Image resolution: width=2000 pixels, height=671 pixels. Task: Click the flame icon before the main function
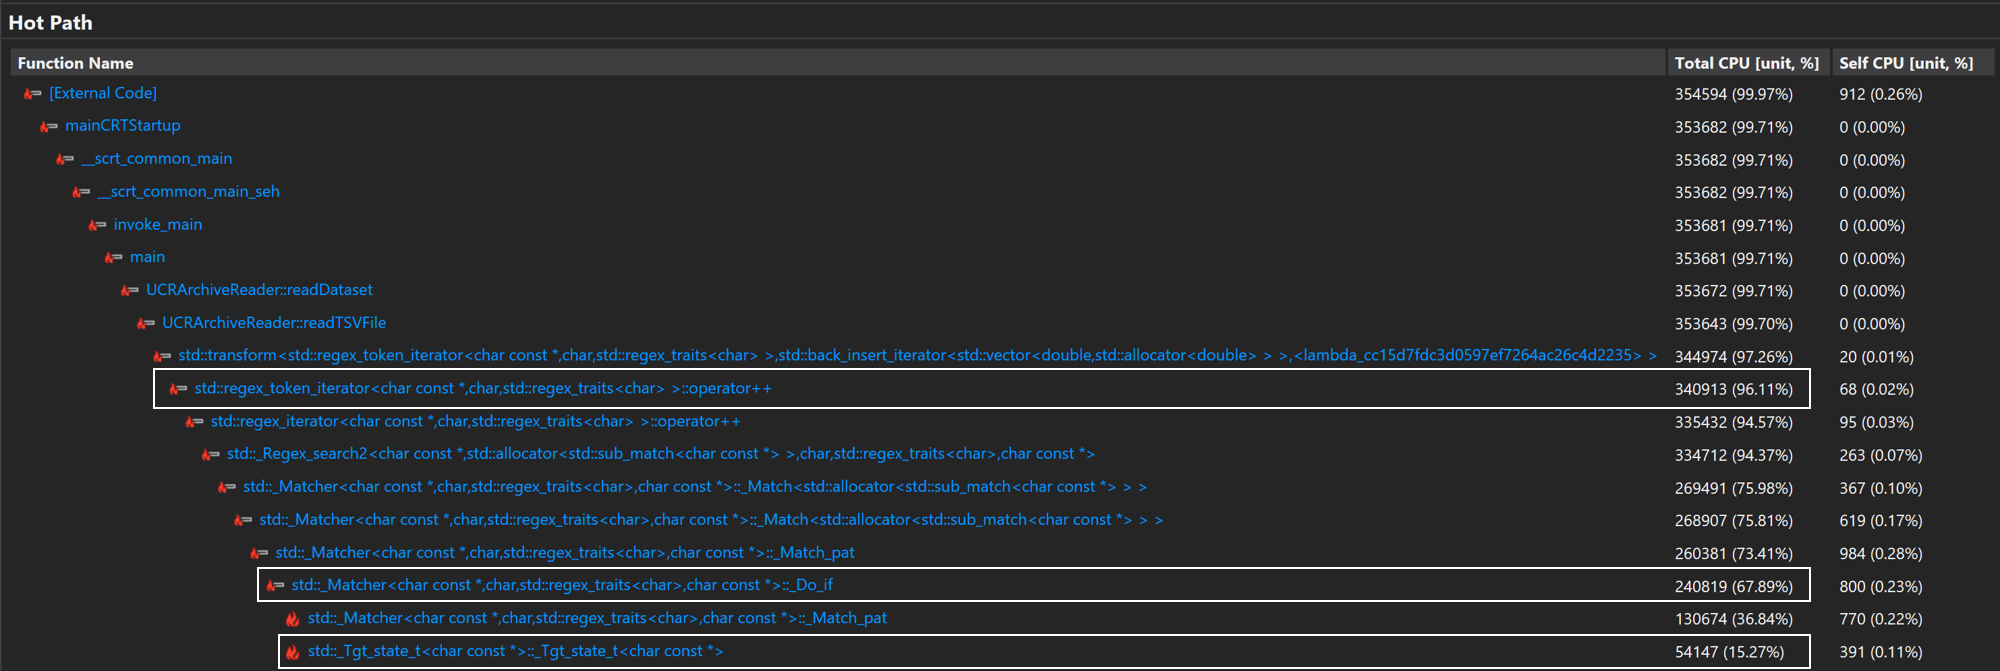[x=113, y=258]
